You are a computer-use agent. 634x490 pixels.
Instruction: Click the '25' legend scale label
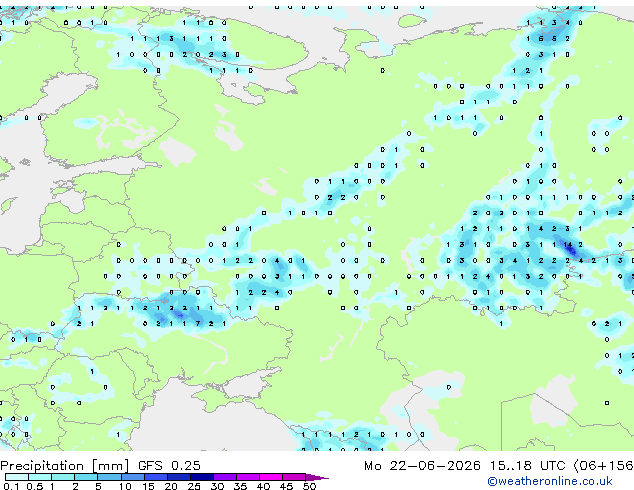tap(194, 486)
